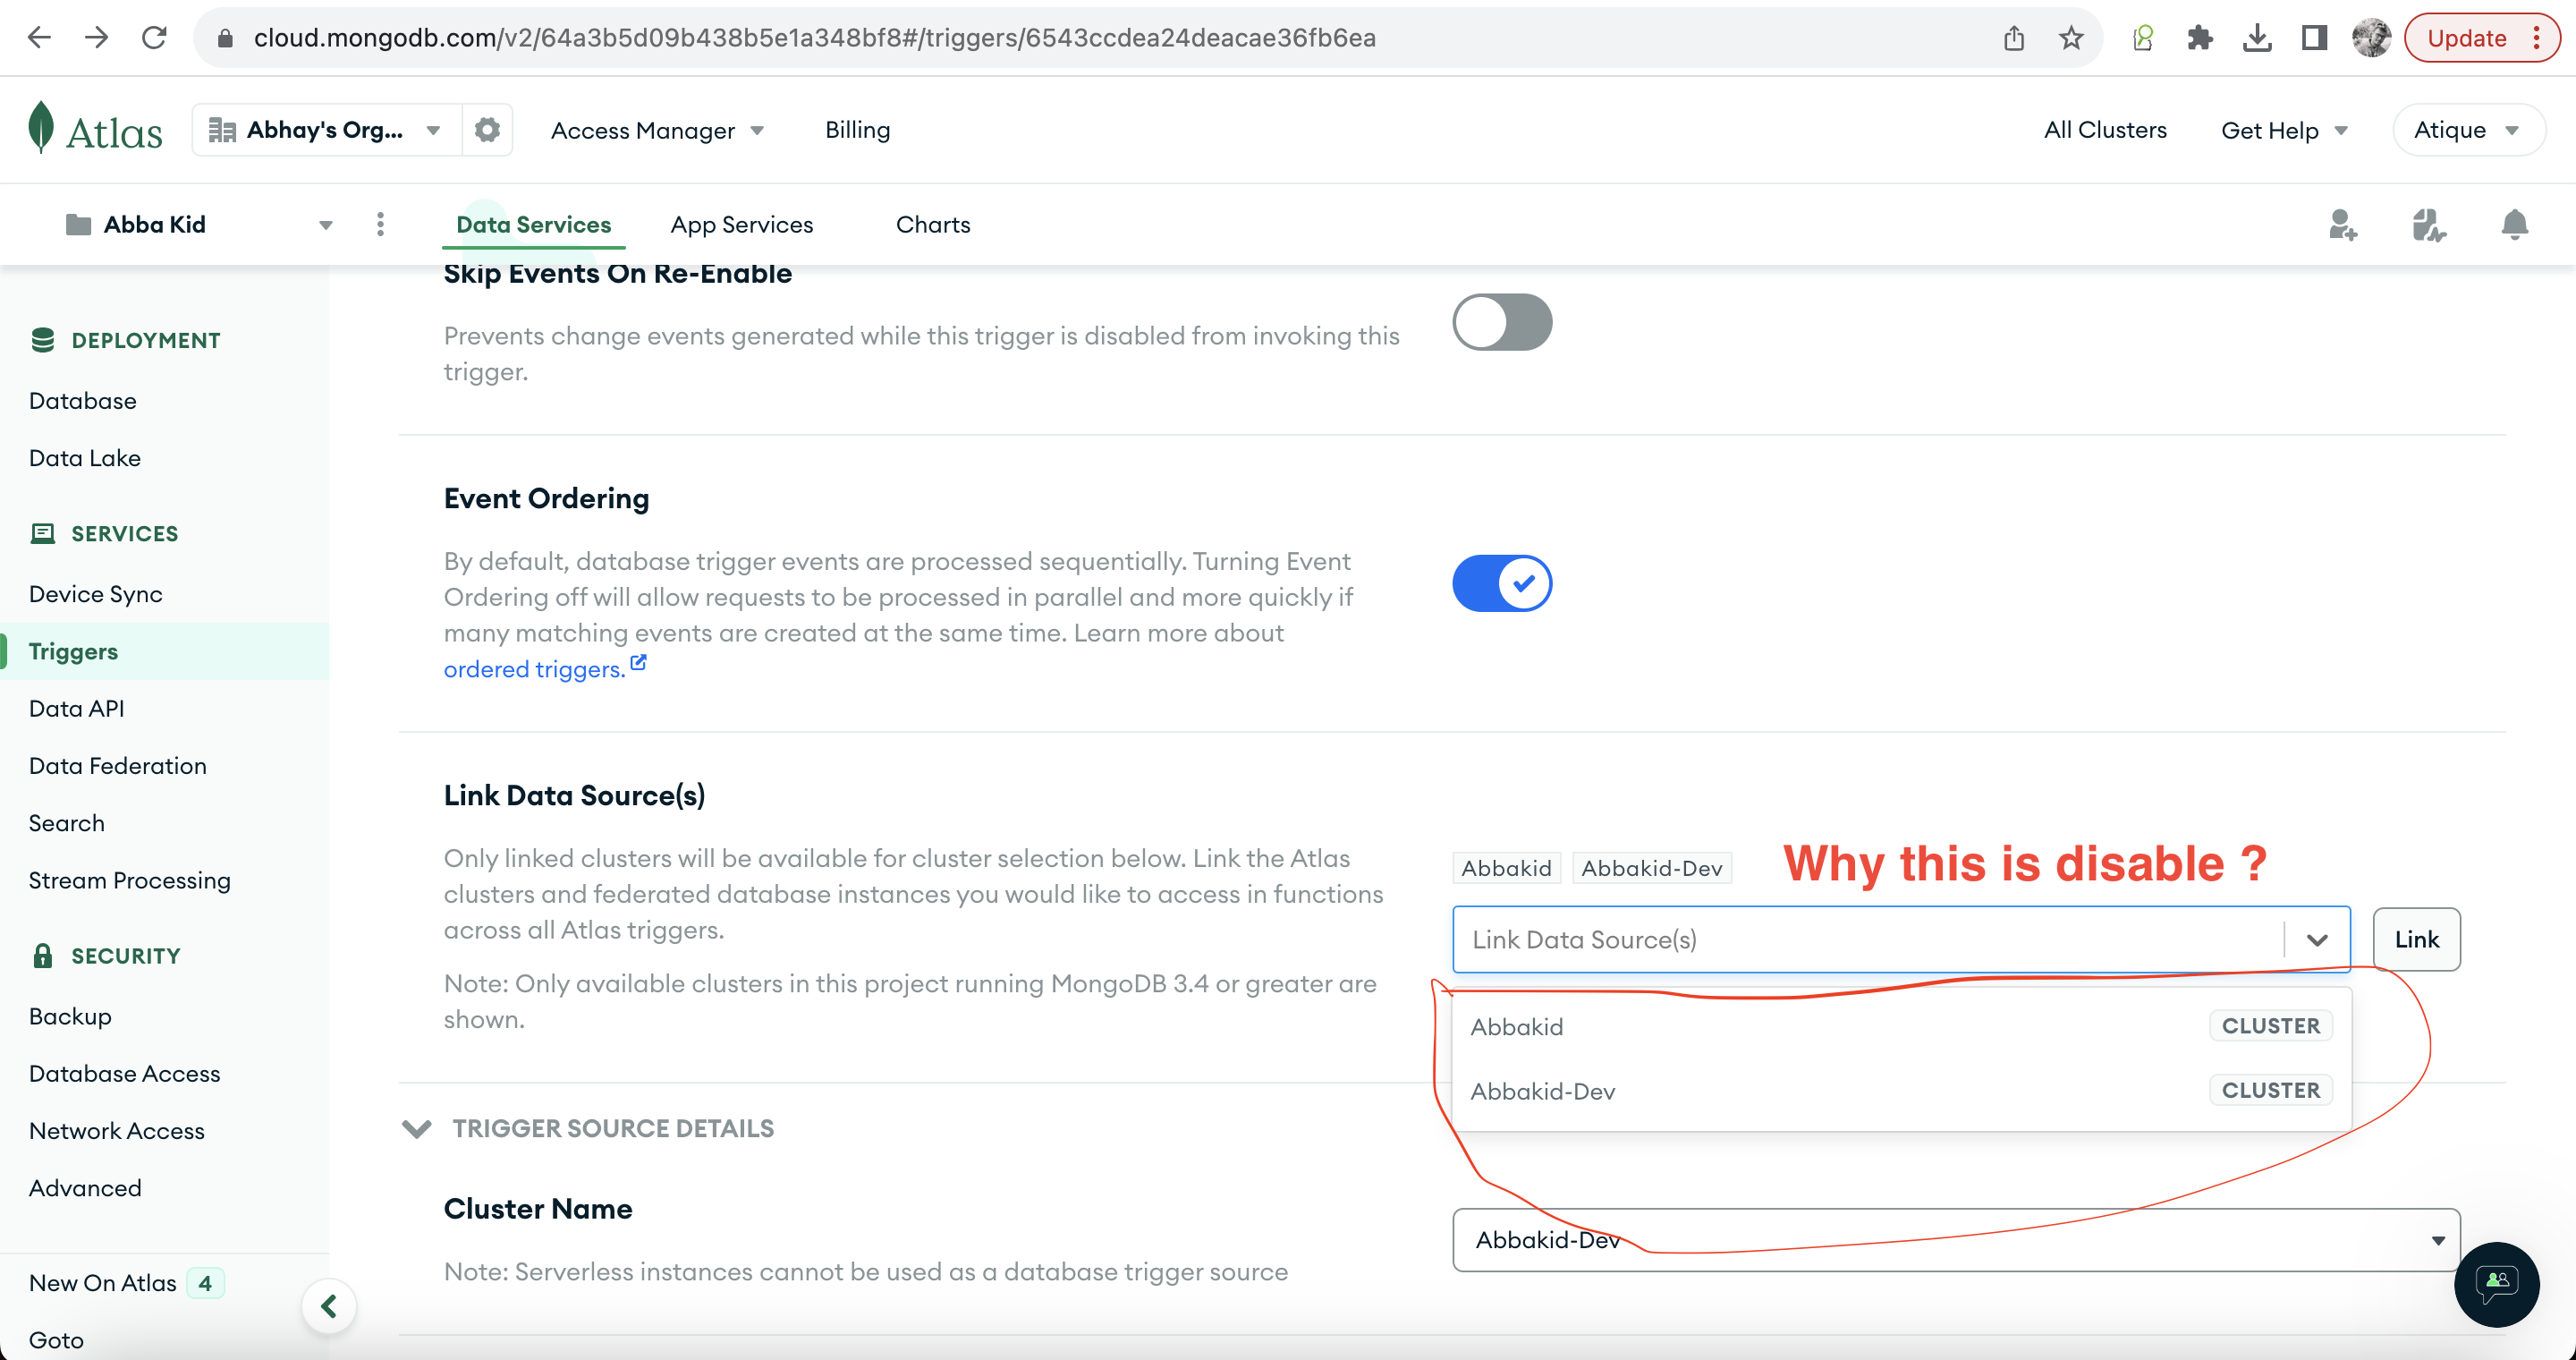This screenshot has width=2576, height=1360.
Task: Select Abbakid-Dev cluster option in list
Action: (x=1543, y=1091)
